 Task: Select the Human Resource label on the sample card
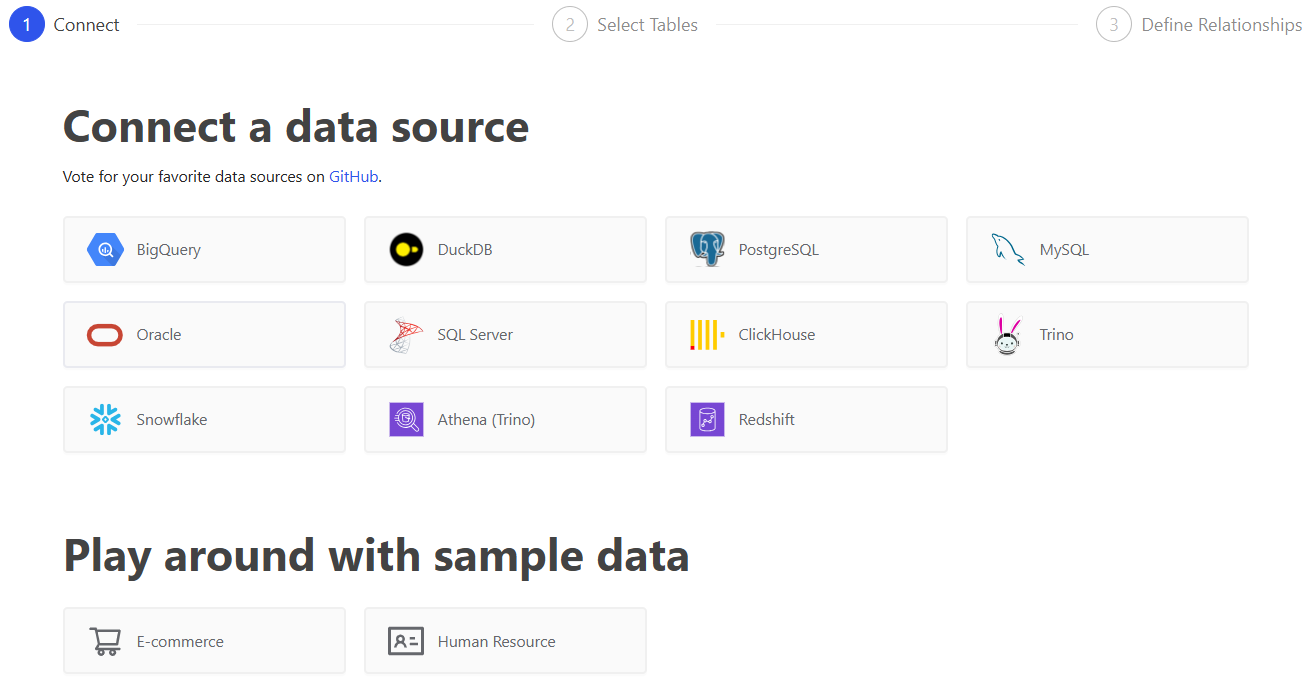[x=497, y=642]
